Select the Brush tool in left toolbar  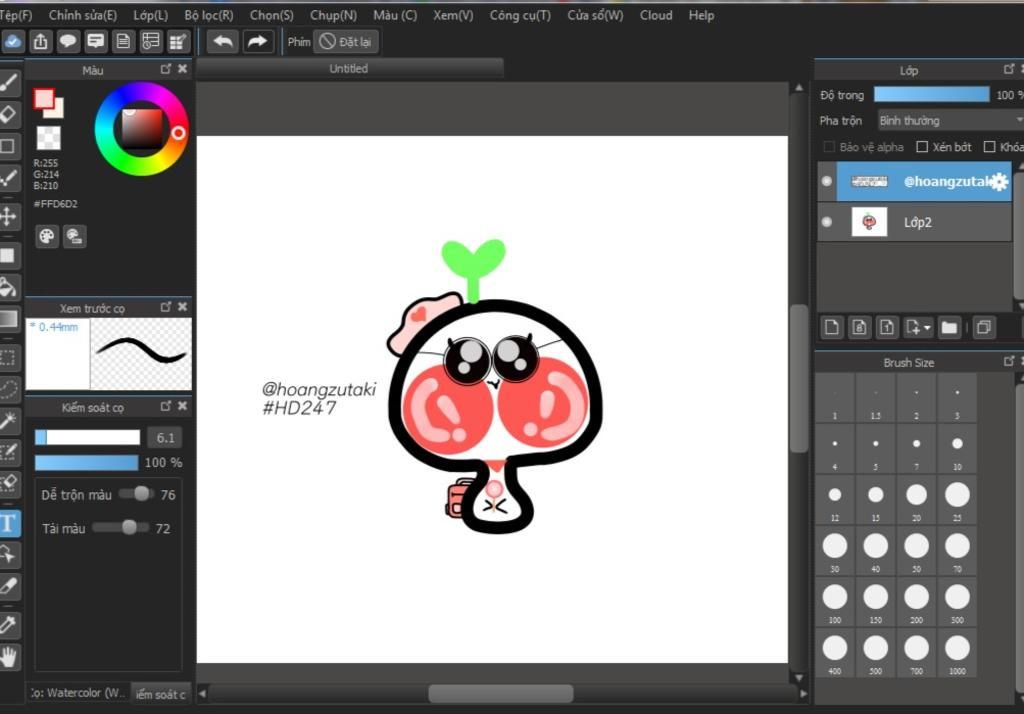tap(8, 83)
